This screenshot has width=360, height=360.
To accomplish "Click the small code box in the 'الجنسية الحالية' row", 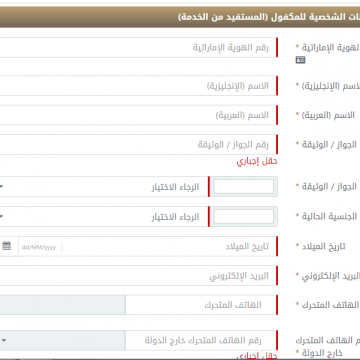I will [244, 217].
